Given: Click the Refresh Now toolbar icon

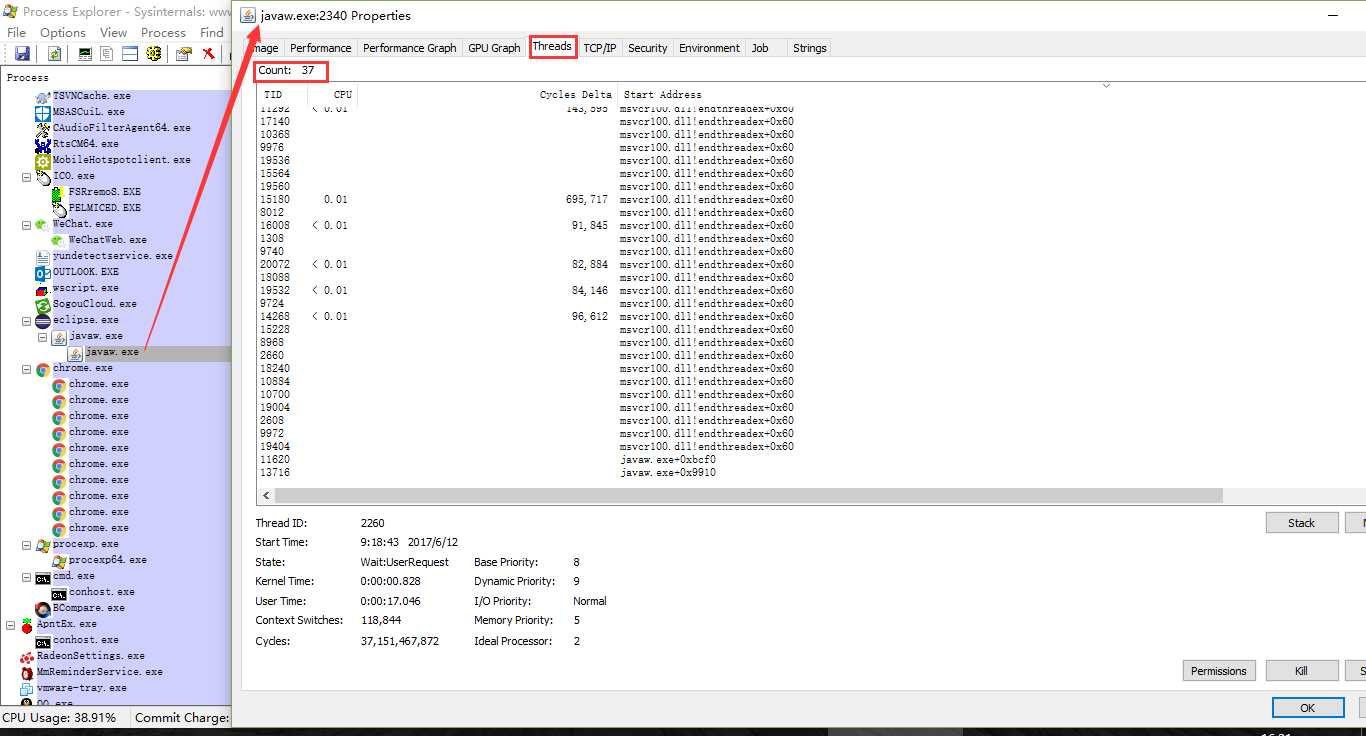Looking at the screenshot, I should click(55, 54).
